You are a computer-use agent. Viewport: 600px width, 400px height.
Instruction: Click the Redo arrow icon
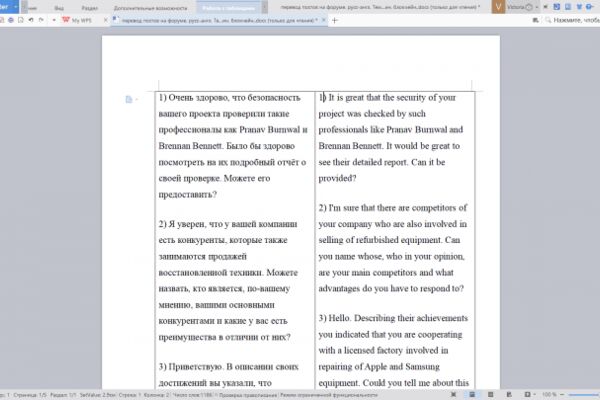pos(41,20)
